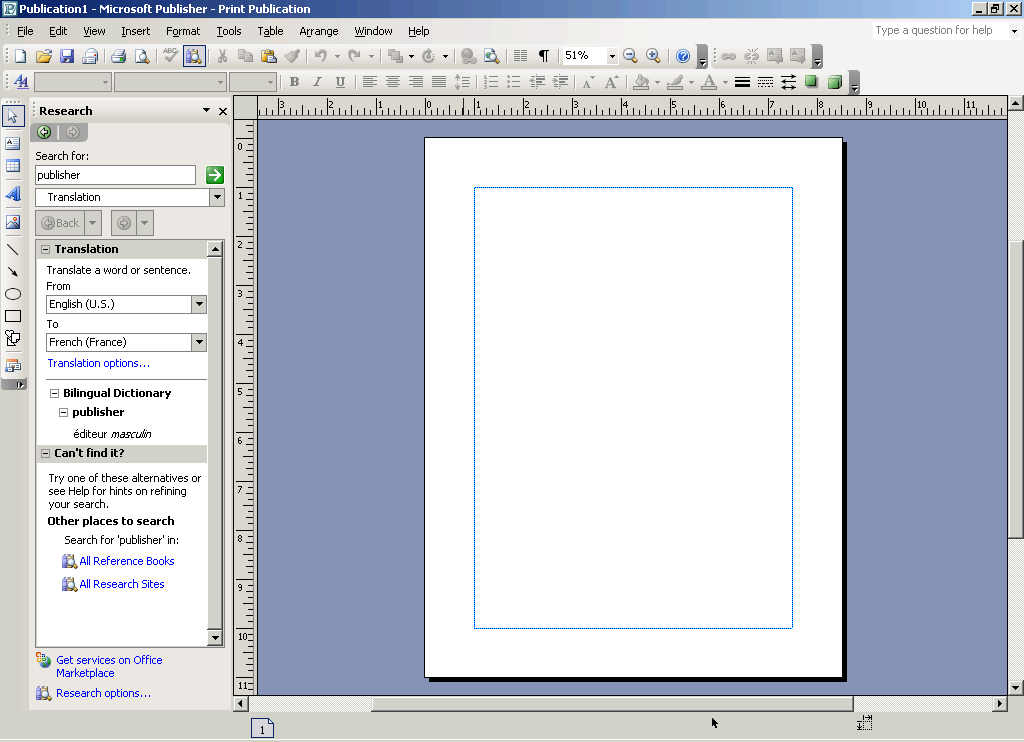This screenshot has height=742, width=1024.
Task: Select the Text Box tool in Objects toolbar
Action: click(x=12, y=143)
